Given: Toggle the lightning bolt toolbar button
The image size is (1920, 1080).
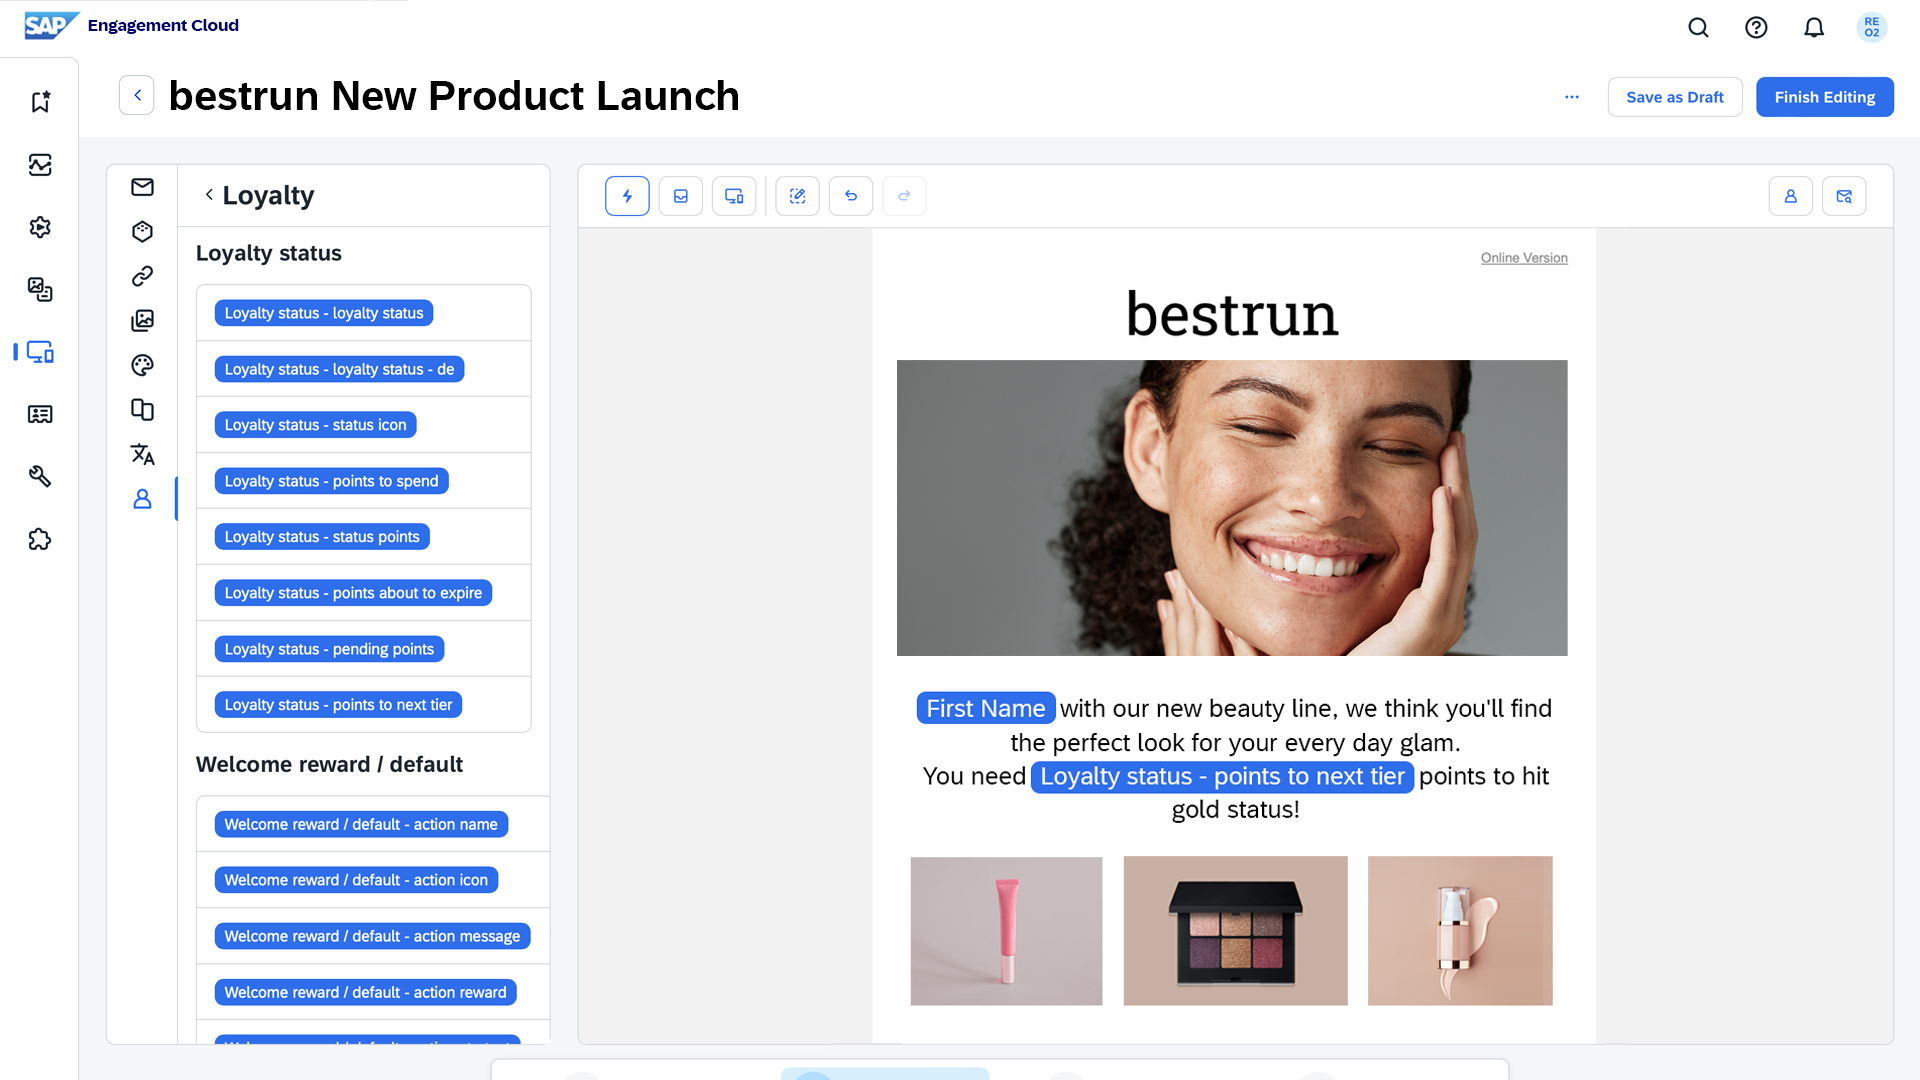Looking at the screenshot, I should pyautogui.click(x=627, y=196).
